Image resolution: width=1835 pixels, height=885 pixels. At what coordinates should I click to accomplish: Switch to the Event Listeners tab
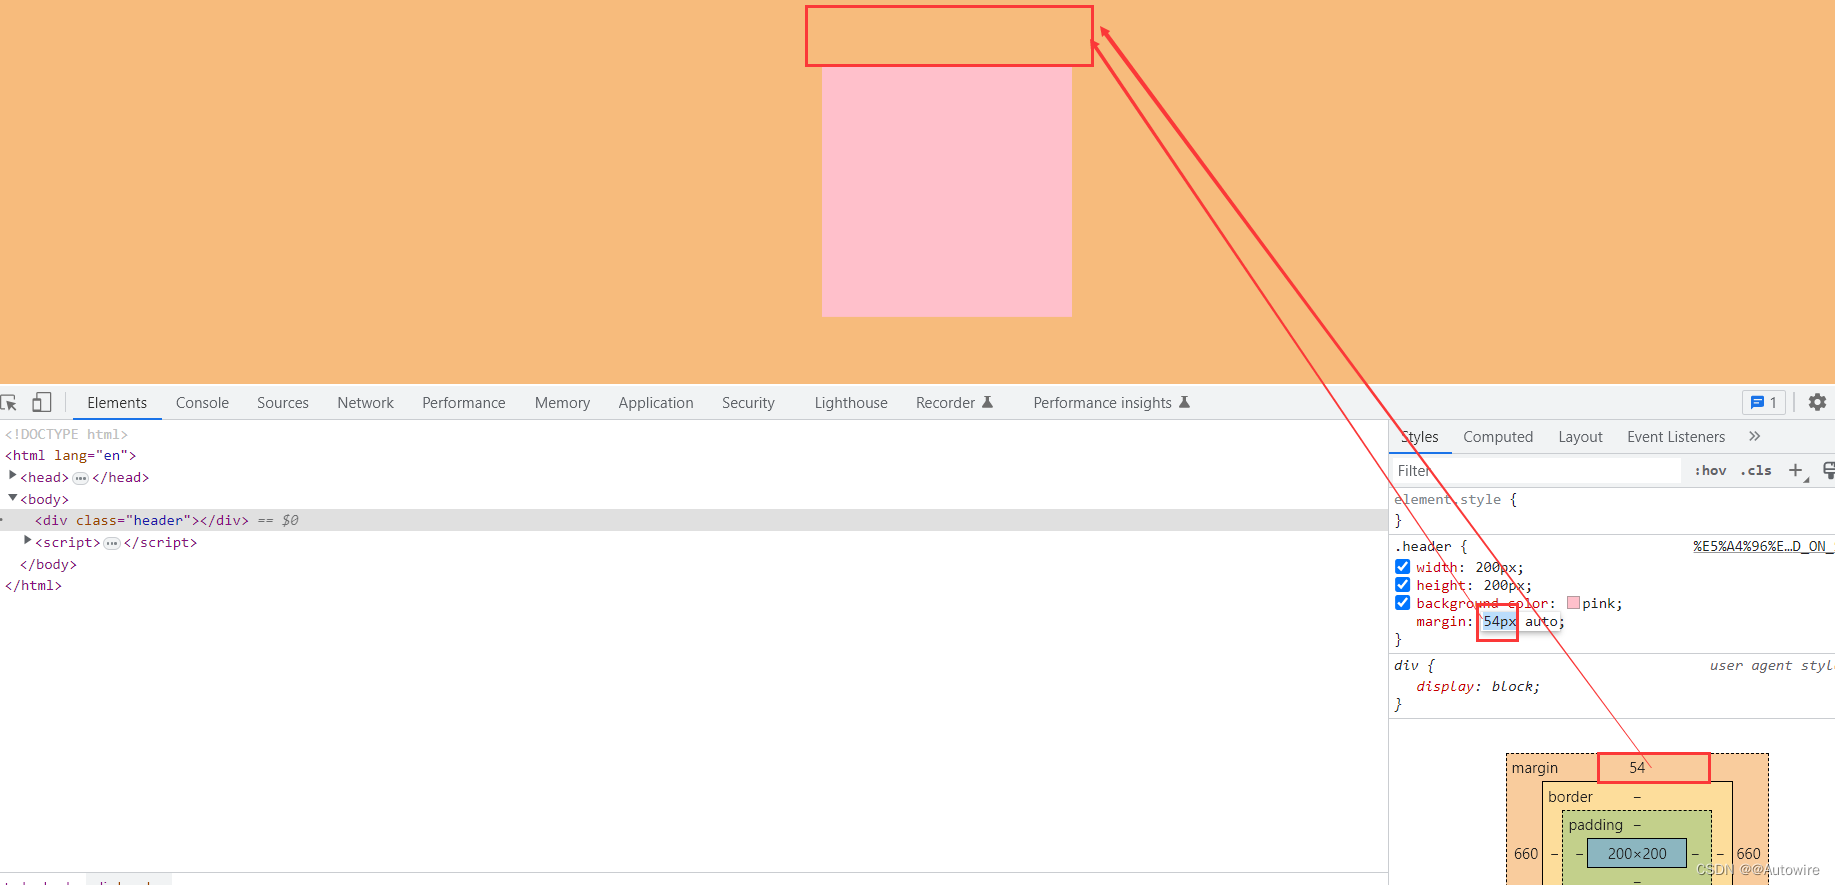[x=1676, y=436]
